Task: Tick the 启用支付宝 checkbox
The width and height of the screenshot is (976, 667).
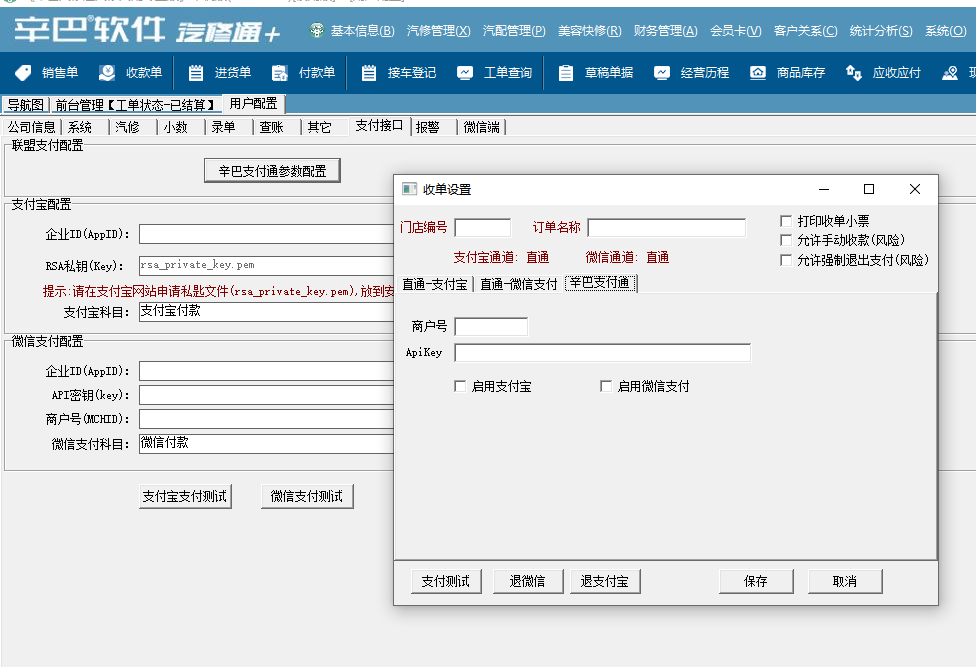Action: (460, 386)
